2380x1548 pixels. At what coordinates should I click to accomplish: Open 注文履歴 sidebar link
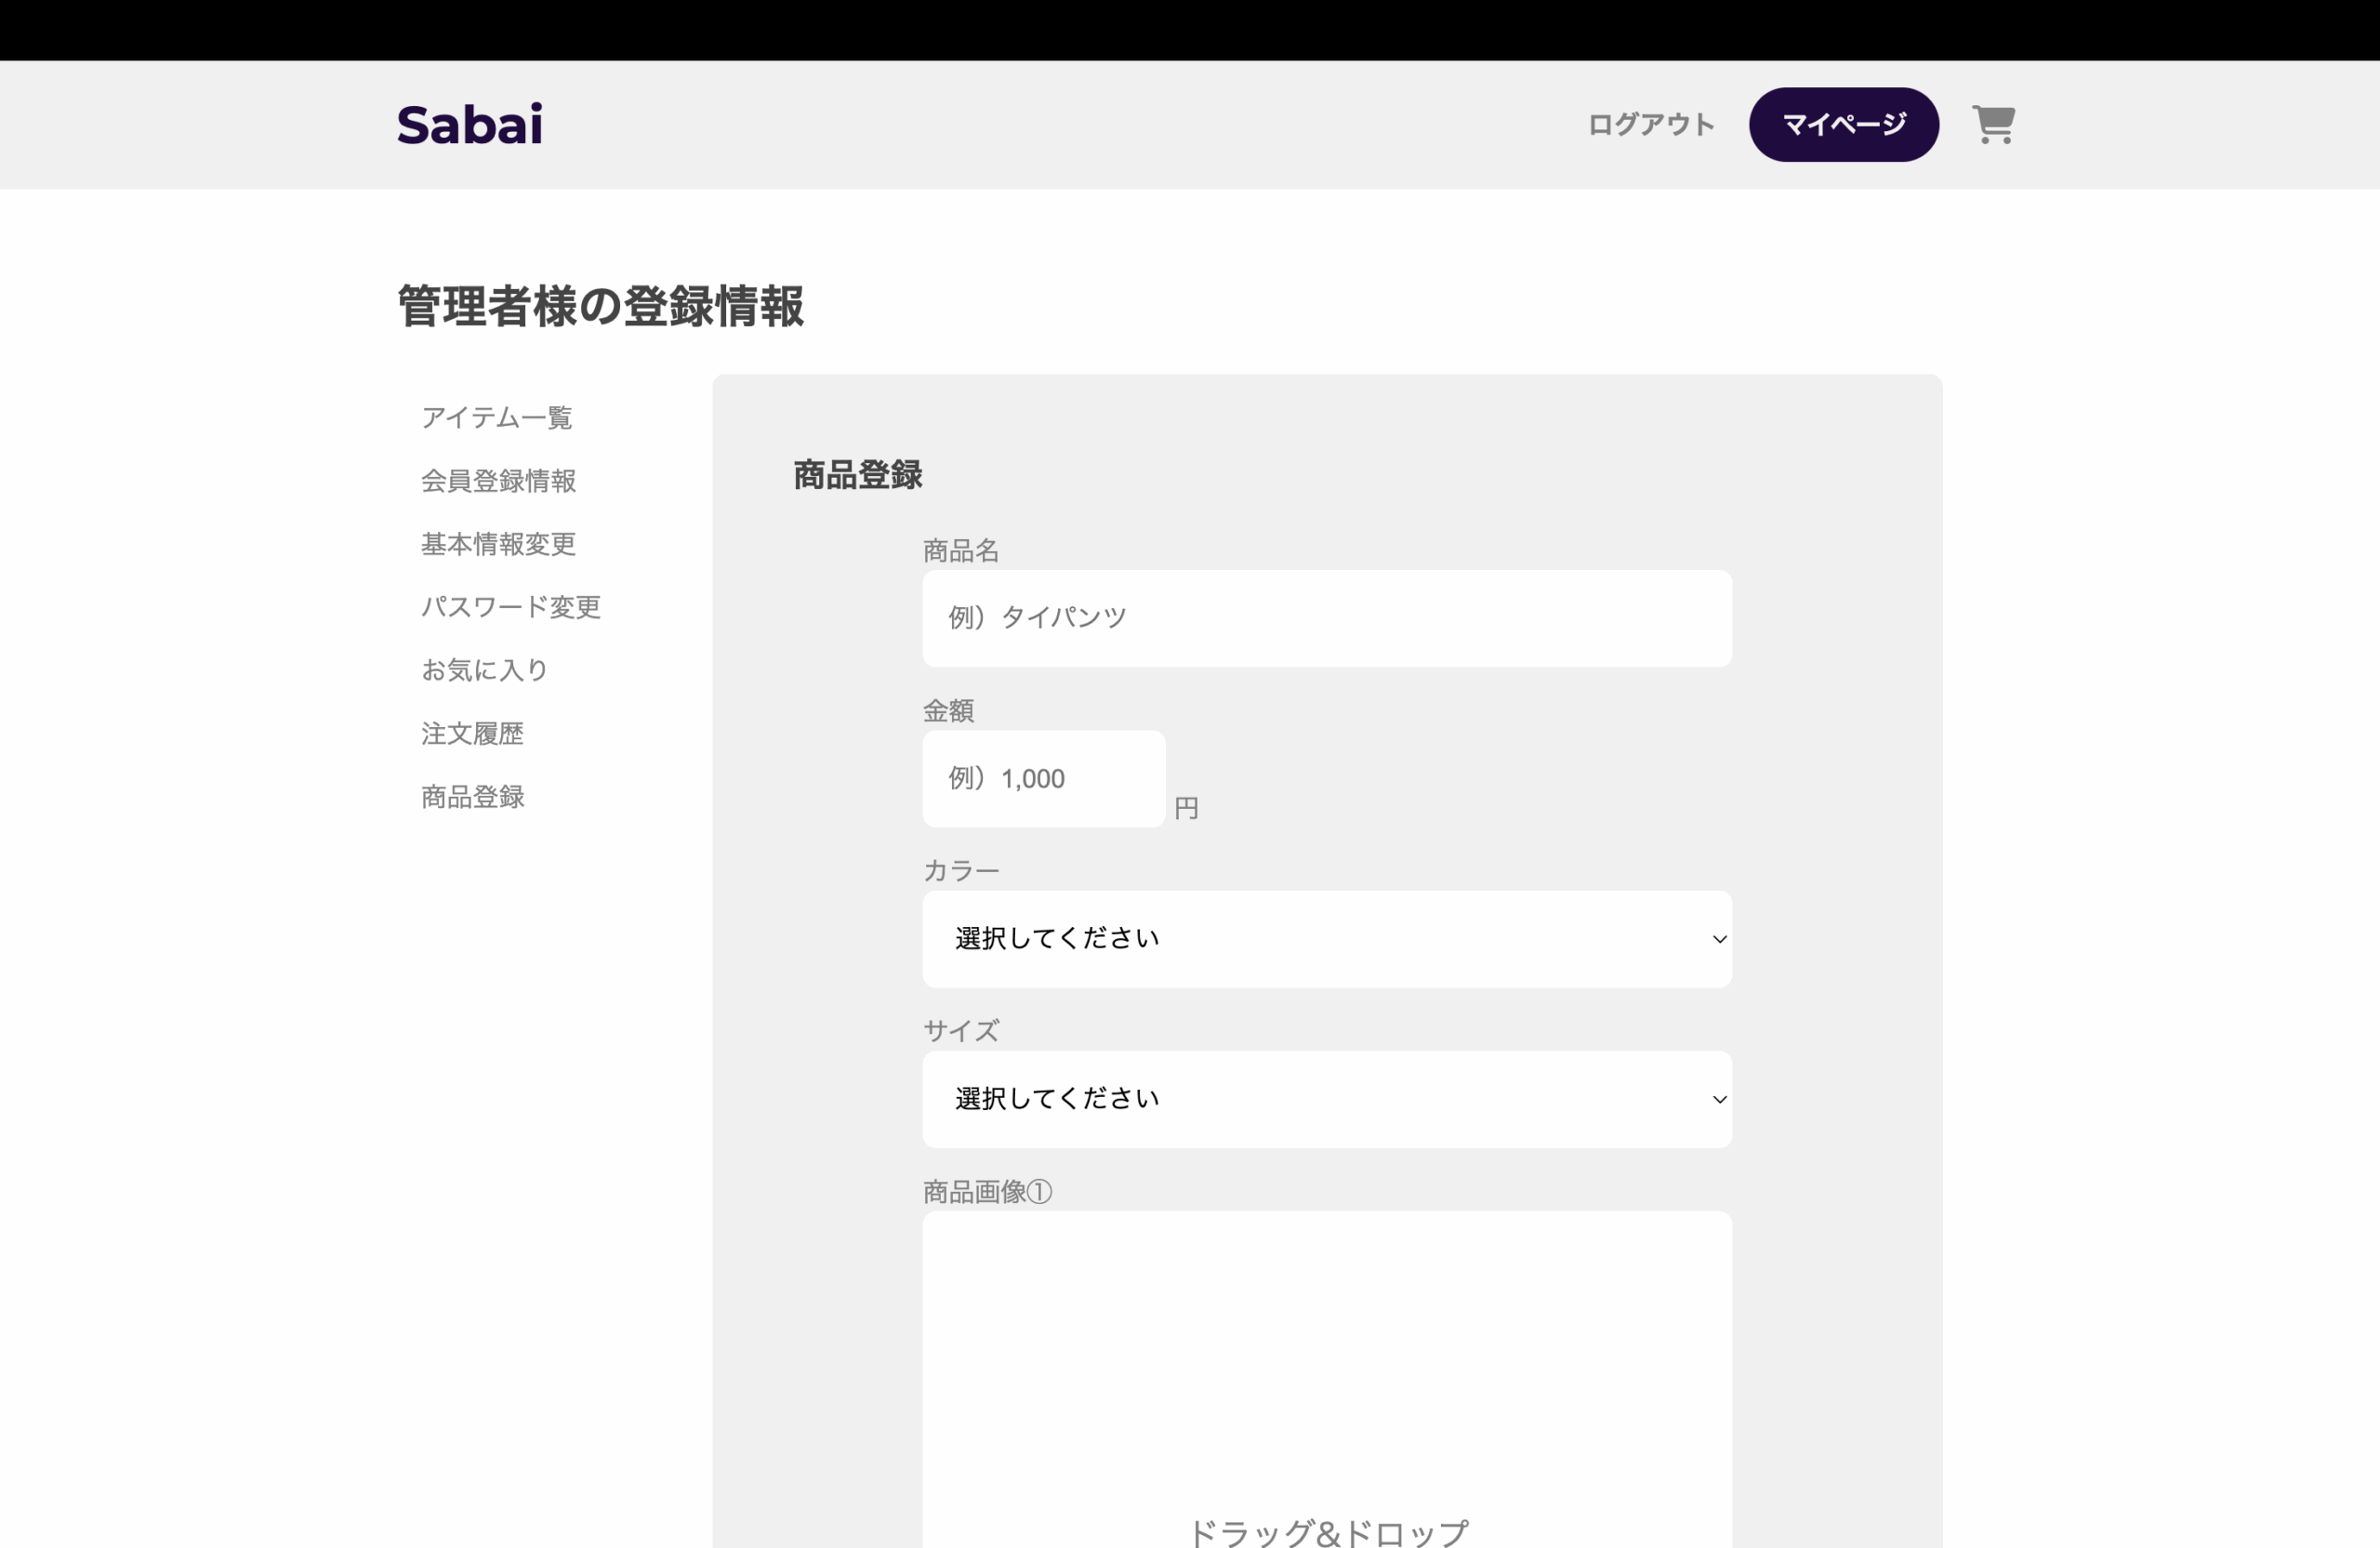[x=472, y=734]
